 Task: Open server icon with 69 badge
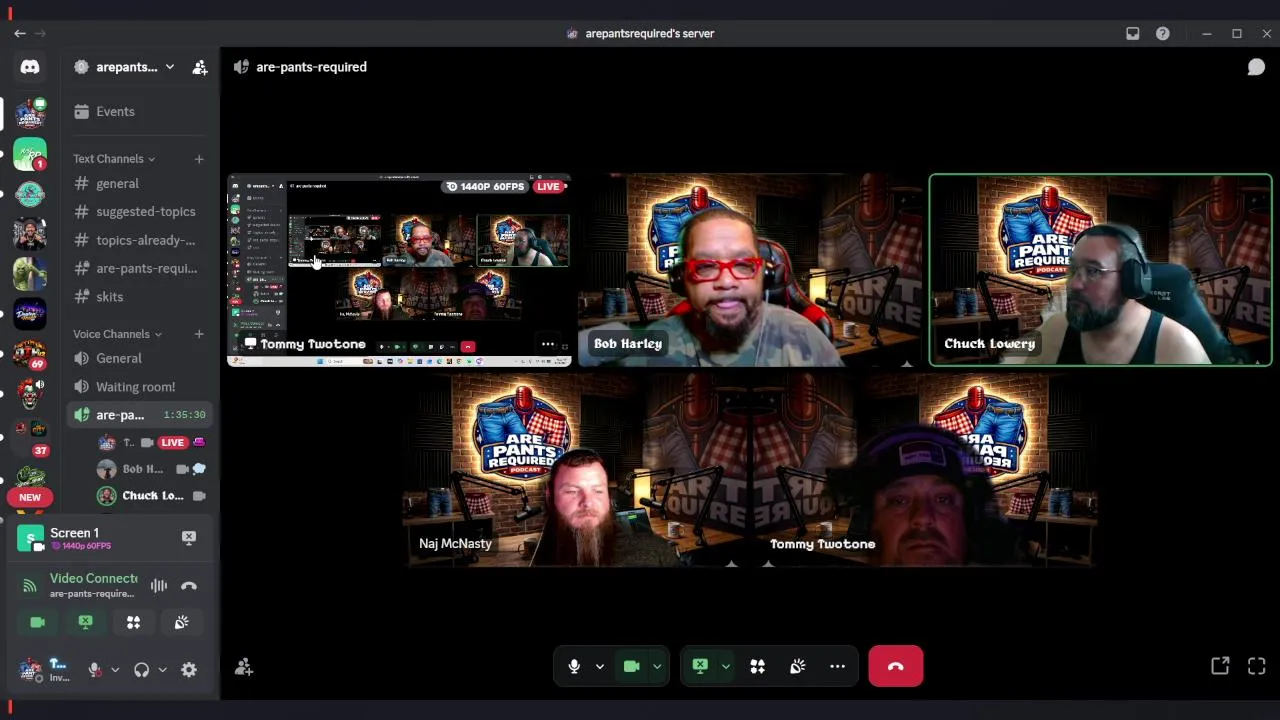[x=30, y=353]
